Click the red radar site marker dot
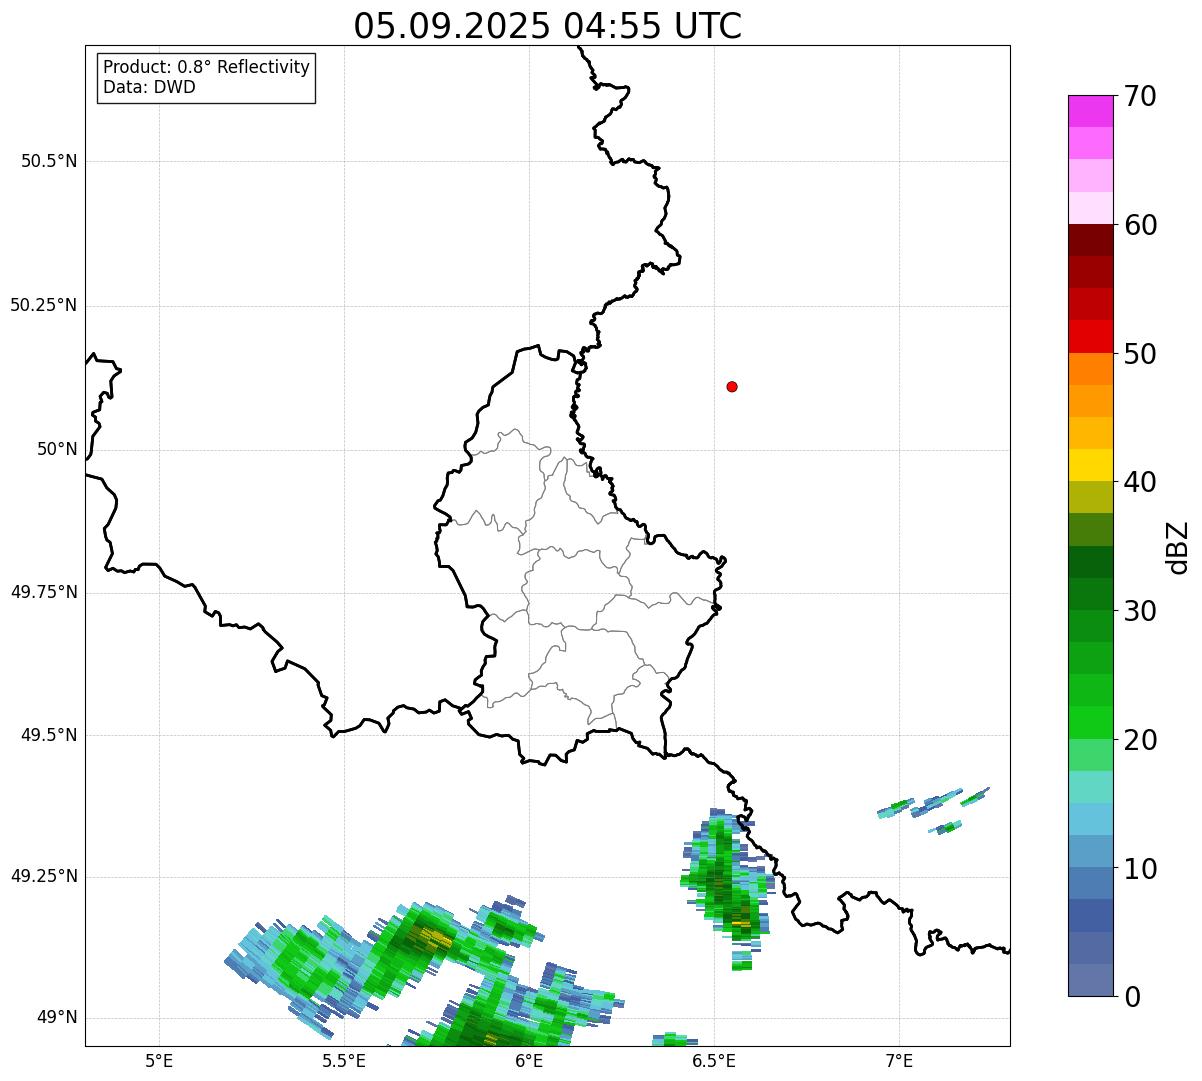The width and height of the screenshot is (1202, 1081). [732, 386]
